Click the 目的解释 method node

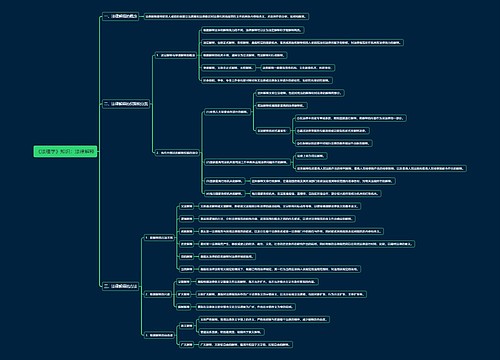click(187, 257)
